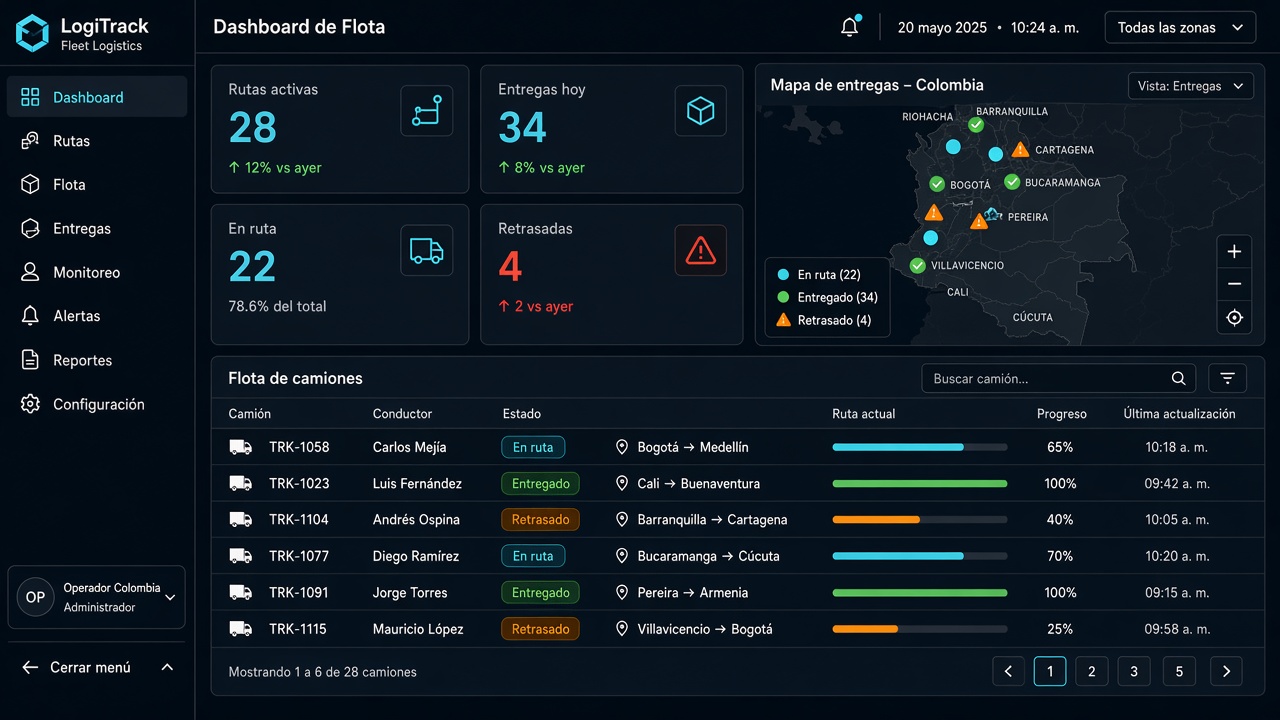Click the delivered marker near Barranquilla
Image resolution: width=1280 pixels, height=720 pixels.
(x=976, y=125)
